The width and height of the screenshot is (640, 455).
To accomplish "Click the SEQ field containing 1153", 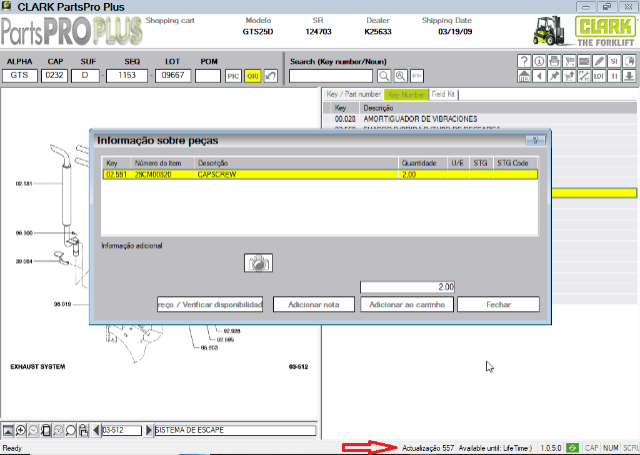I will coord(127,75).
